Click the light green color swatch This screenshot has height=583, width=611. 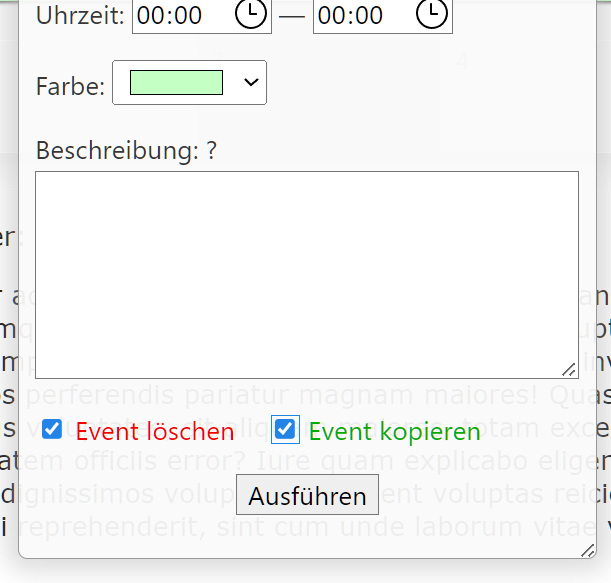176,83
